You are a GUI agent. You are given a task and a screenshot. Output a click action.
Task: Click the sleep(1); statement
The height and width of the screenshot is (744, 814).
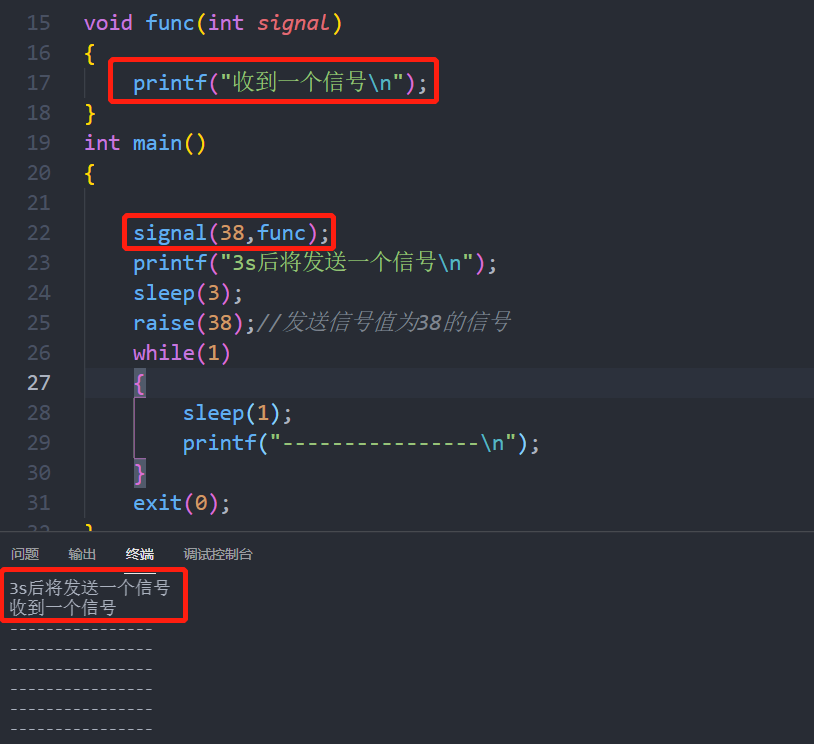(237, 413)
